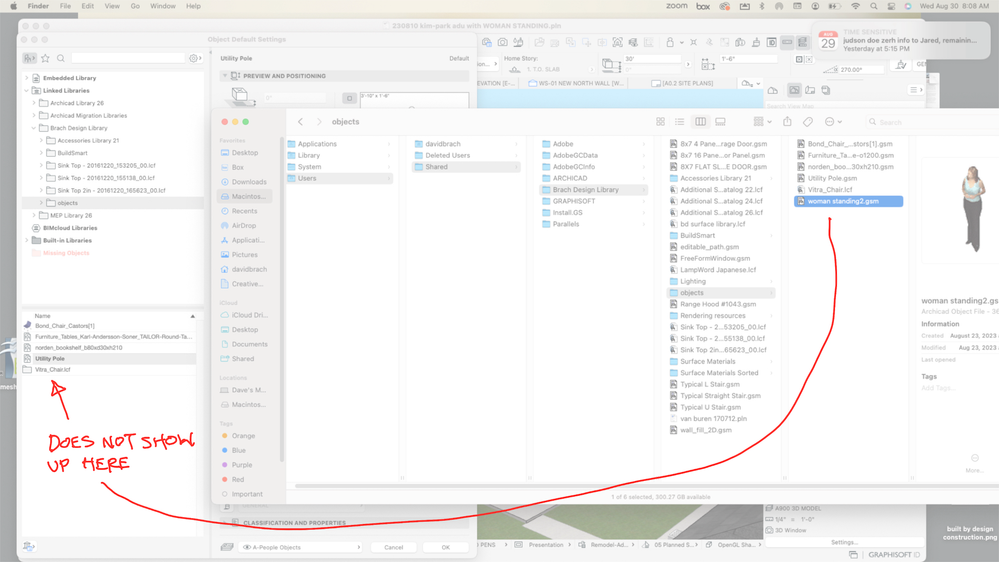Expand the Built-in Libraries node
The width and height of the screenshot is (999, 562).
pos(27,240)
